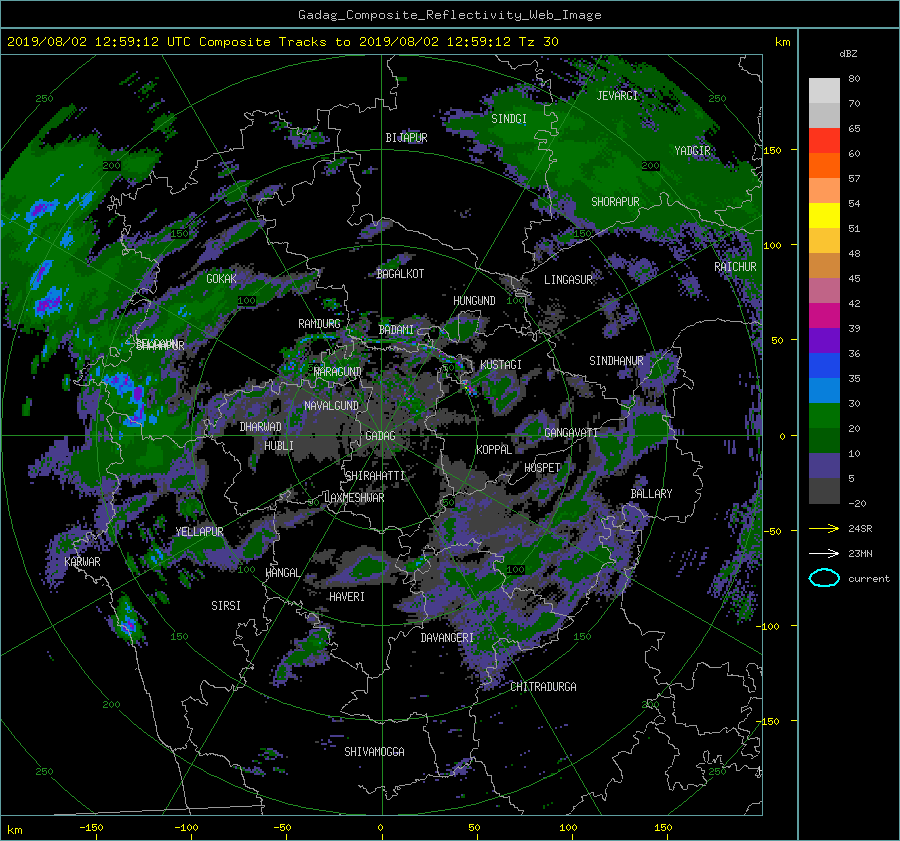Click the SINDGI city label
Image resolution: width=900 pixels, height=841 pixels.
pos(509,119)
